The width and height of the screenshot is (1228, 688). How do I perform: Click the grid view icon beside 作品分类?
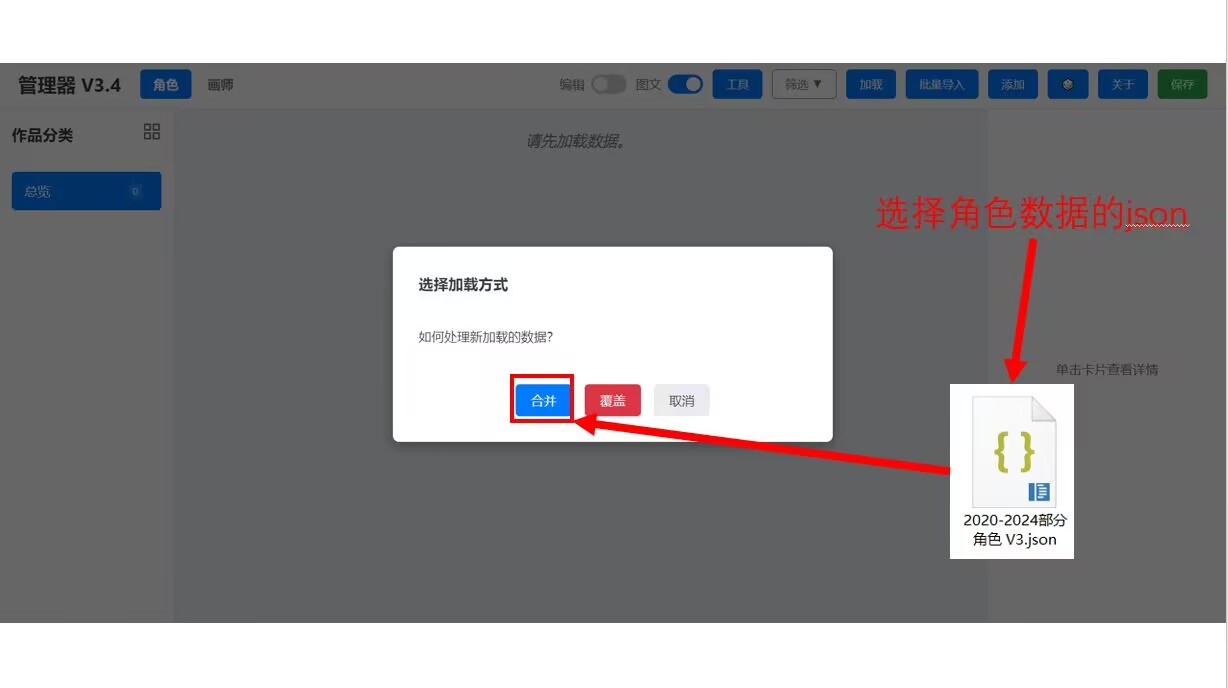(x=152, y=132)
